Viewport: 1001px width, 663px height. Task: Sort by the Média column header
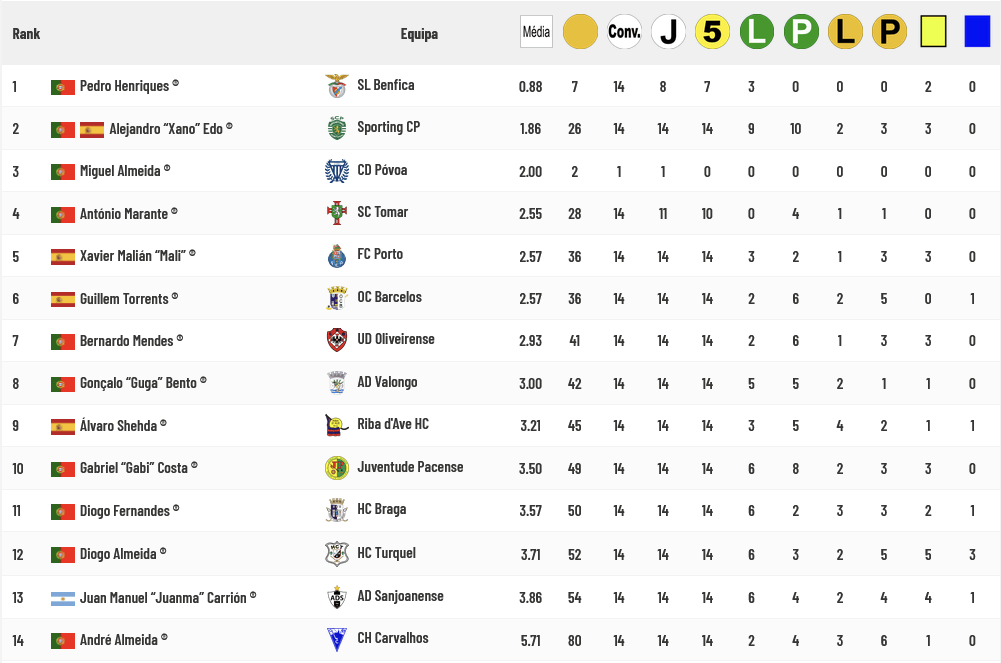(536, 32)
